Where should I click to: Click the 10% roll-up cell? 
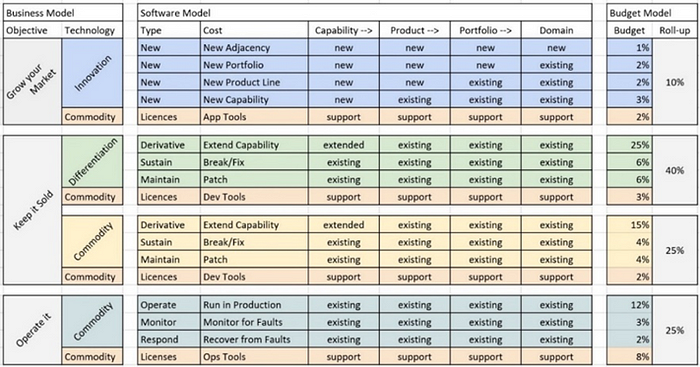click(675, 82)
